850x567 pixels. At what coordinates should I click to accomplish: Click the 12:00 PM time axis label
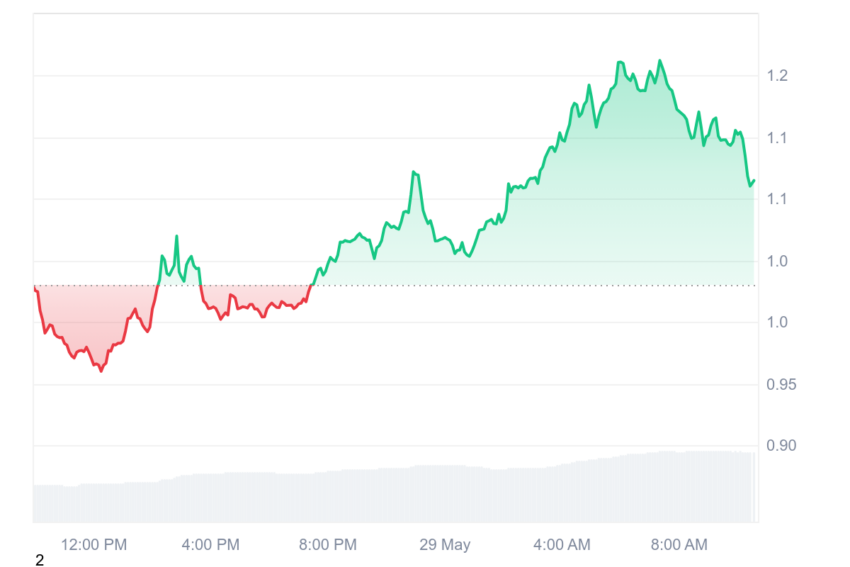click(x=94, y=545)
